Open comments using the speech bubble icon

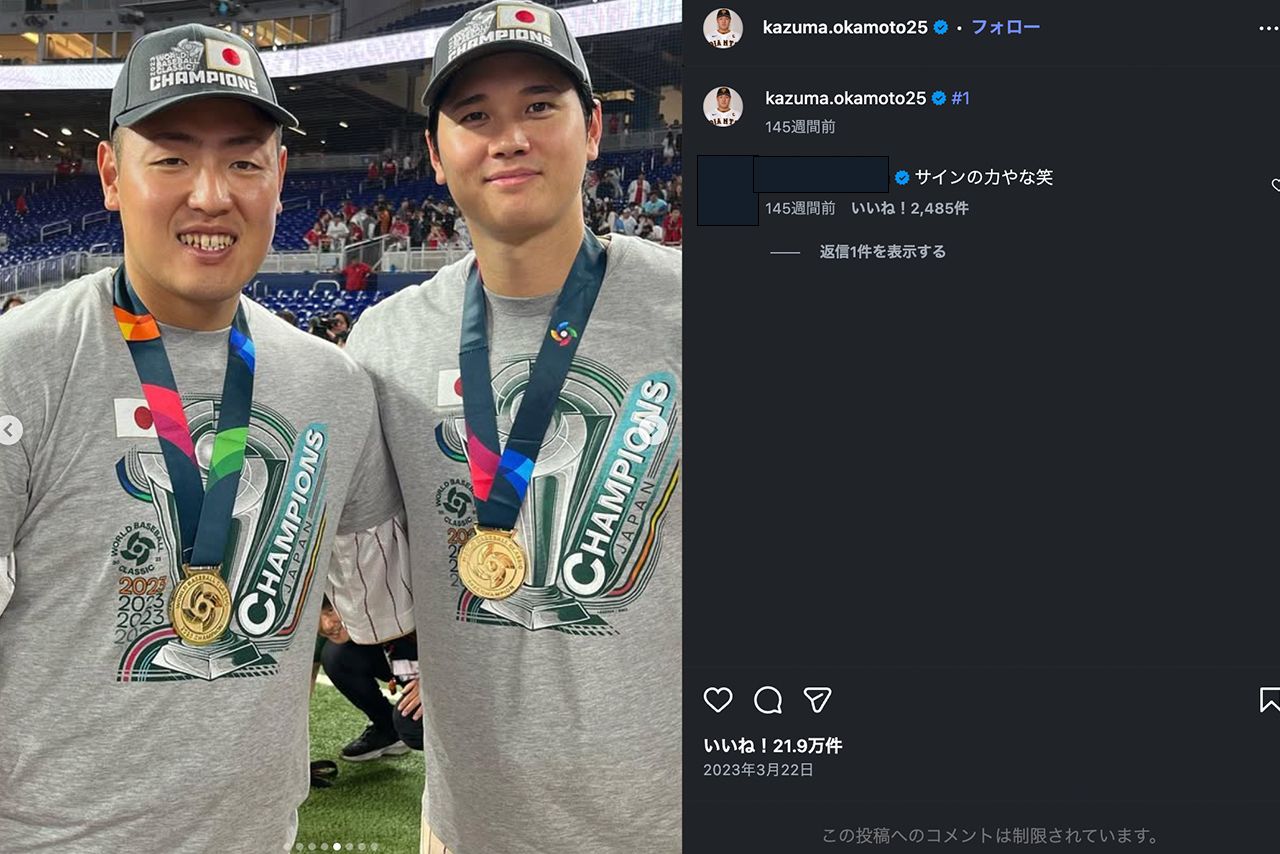coord(766,701)
